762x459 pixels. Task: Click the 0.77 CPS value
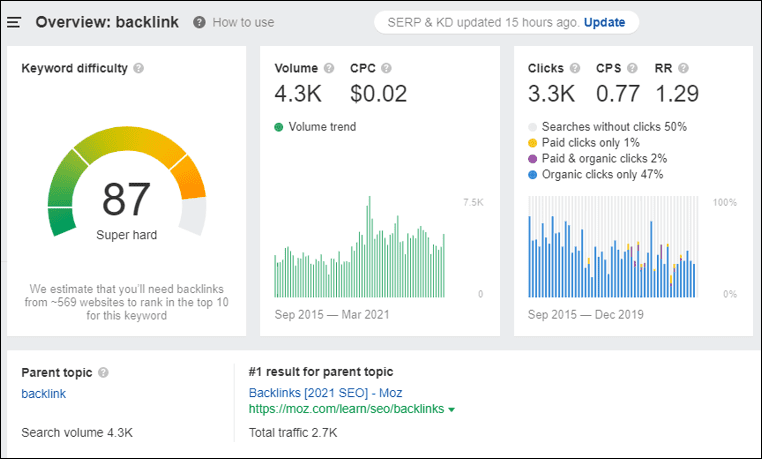coord(618,93)
